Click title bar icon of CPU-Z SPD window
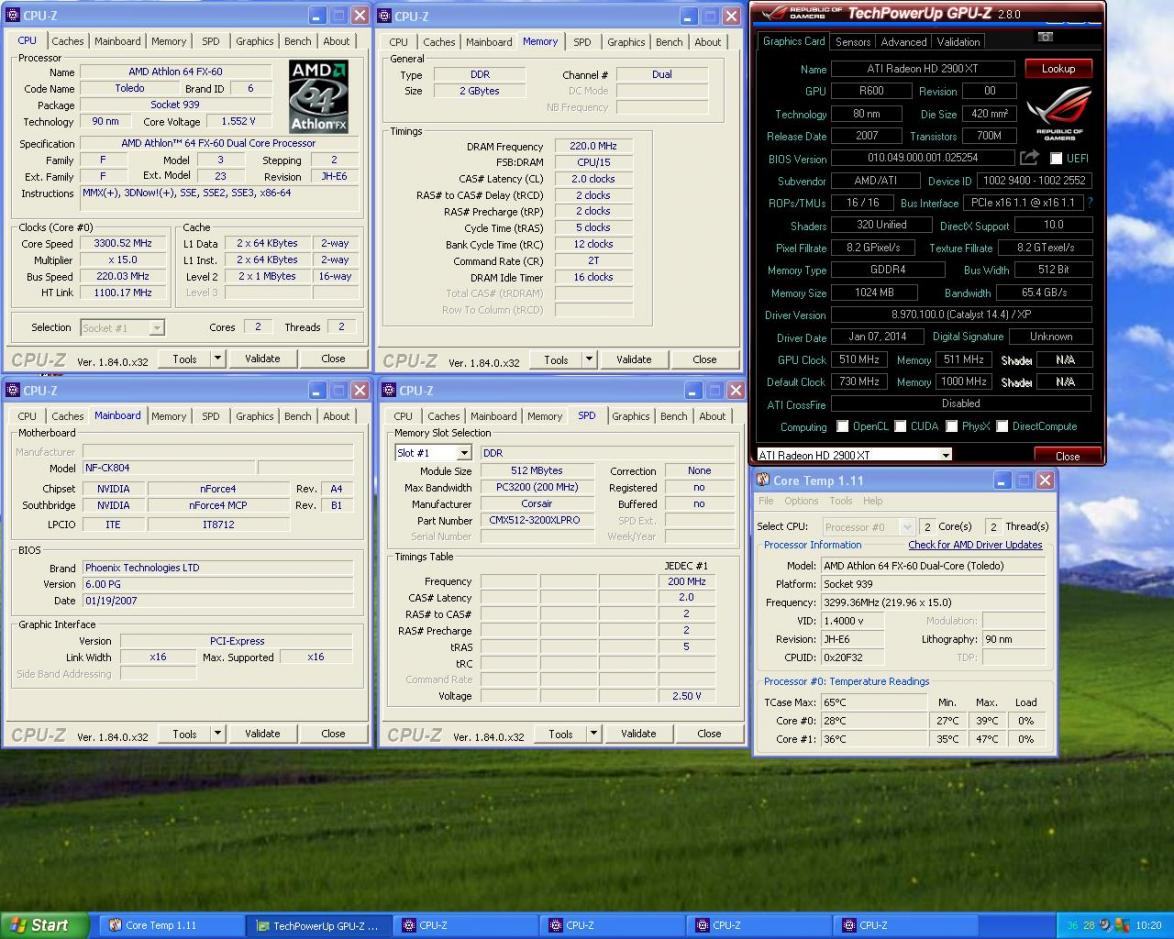 389,390
